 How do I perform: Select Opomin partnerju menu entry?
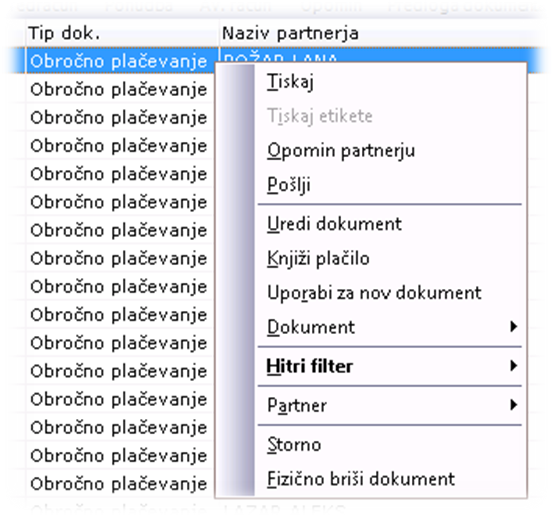click(x=341, y=151)
